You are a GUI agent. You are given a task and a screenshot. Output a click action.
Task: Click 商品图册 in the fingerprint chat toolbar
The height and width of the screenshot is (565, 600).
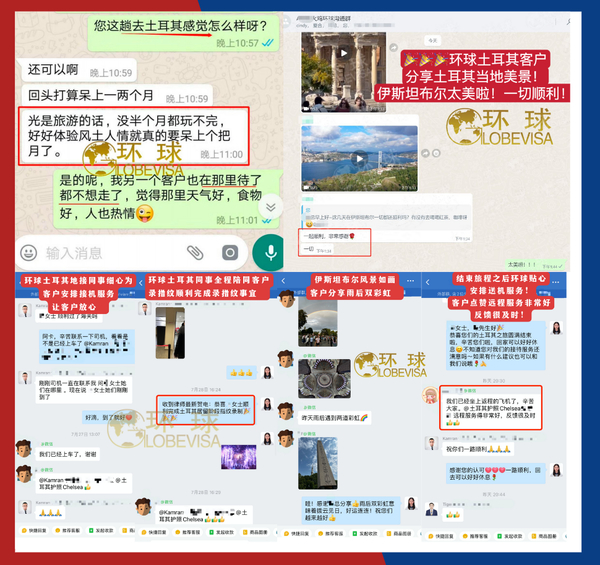point(255,532)
